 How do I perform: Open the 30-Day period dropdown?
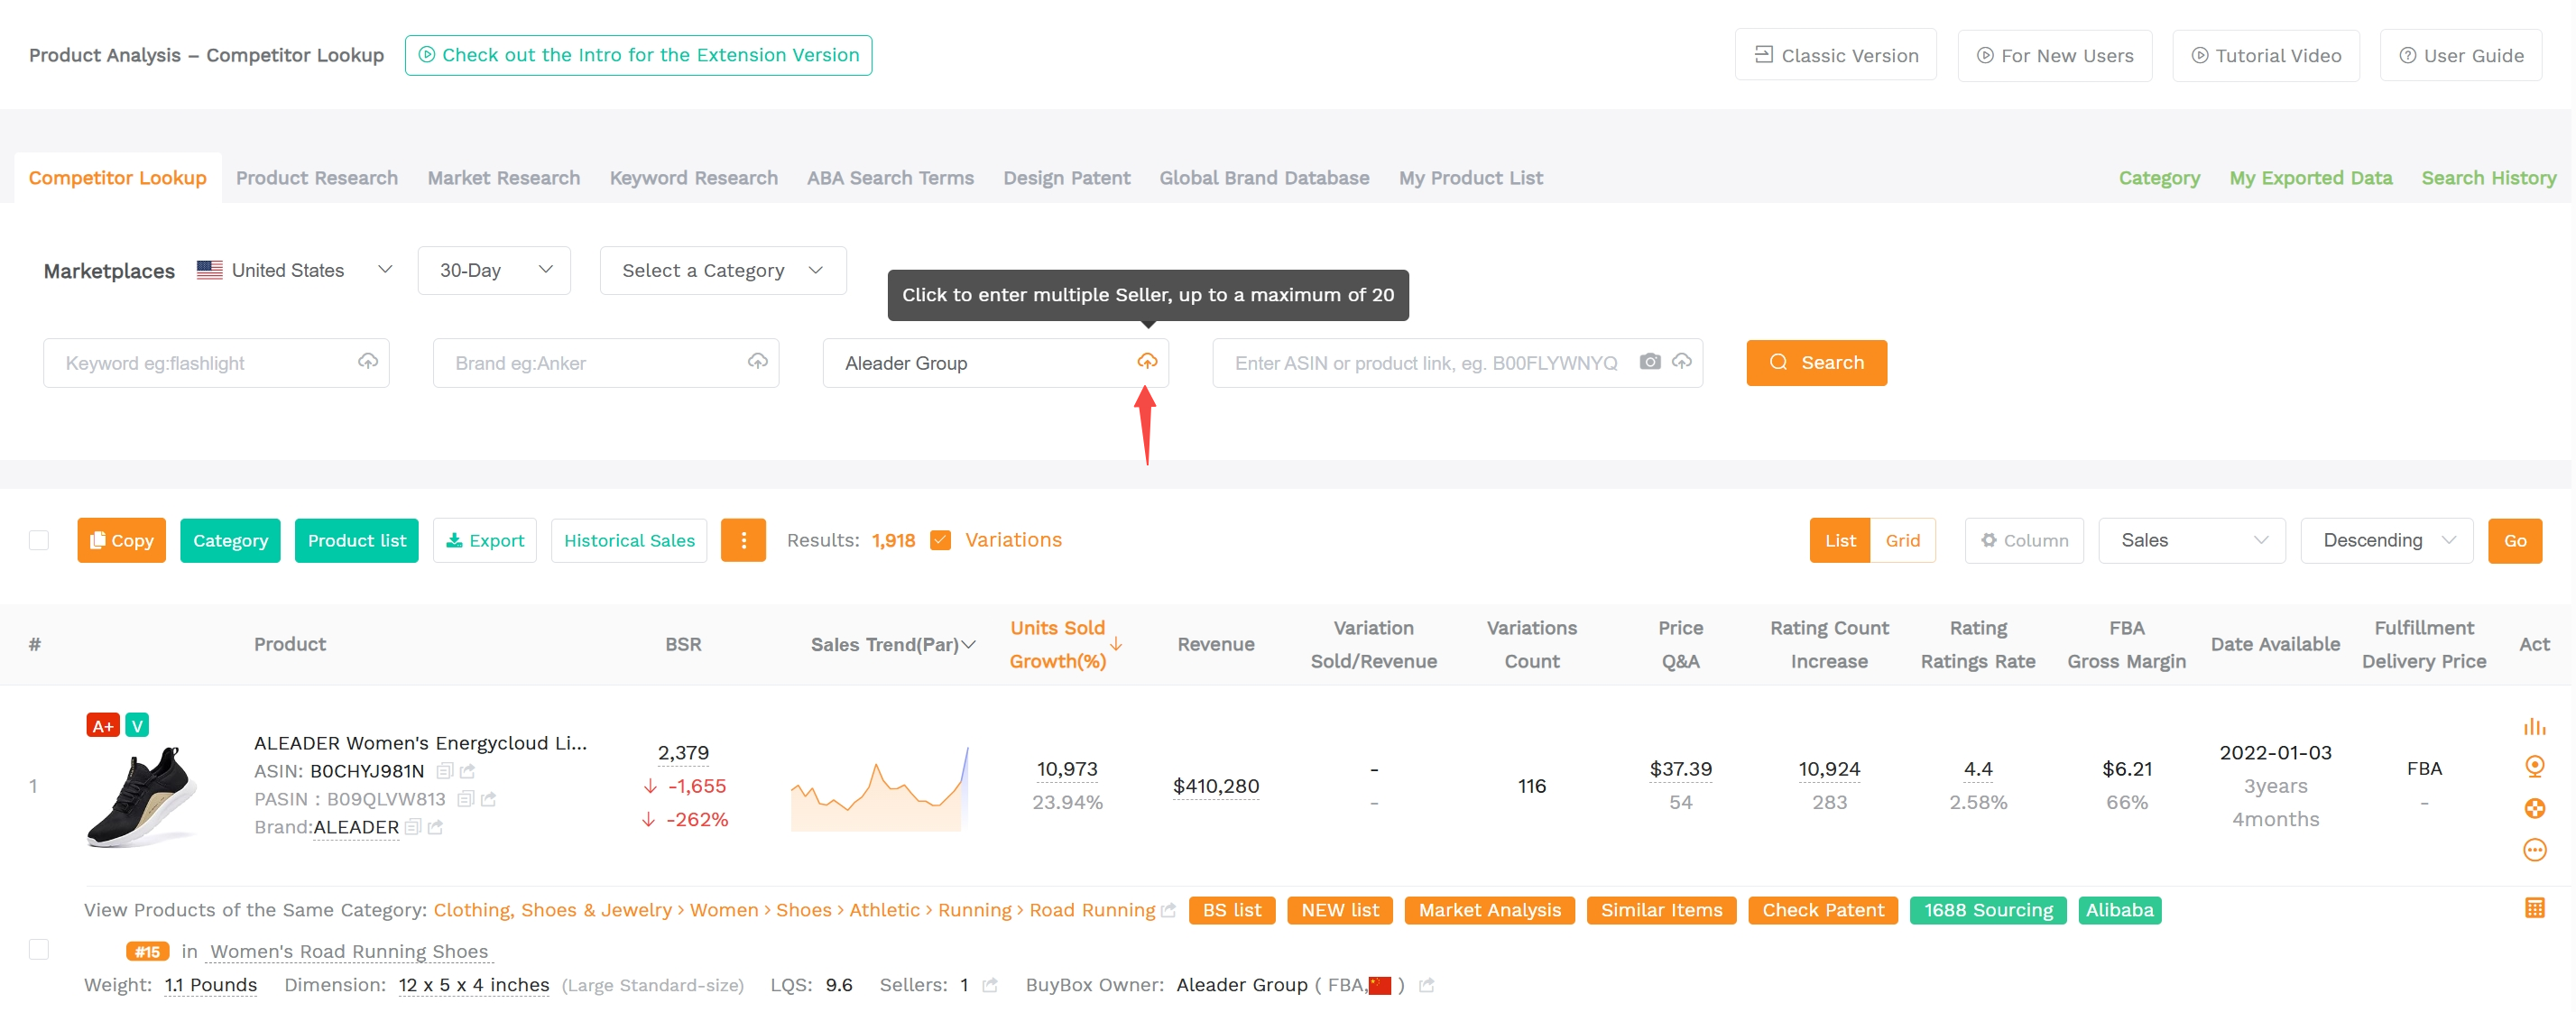point(495,270)
